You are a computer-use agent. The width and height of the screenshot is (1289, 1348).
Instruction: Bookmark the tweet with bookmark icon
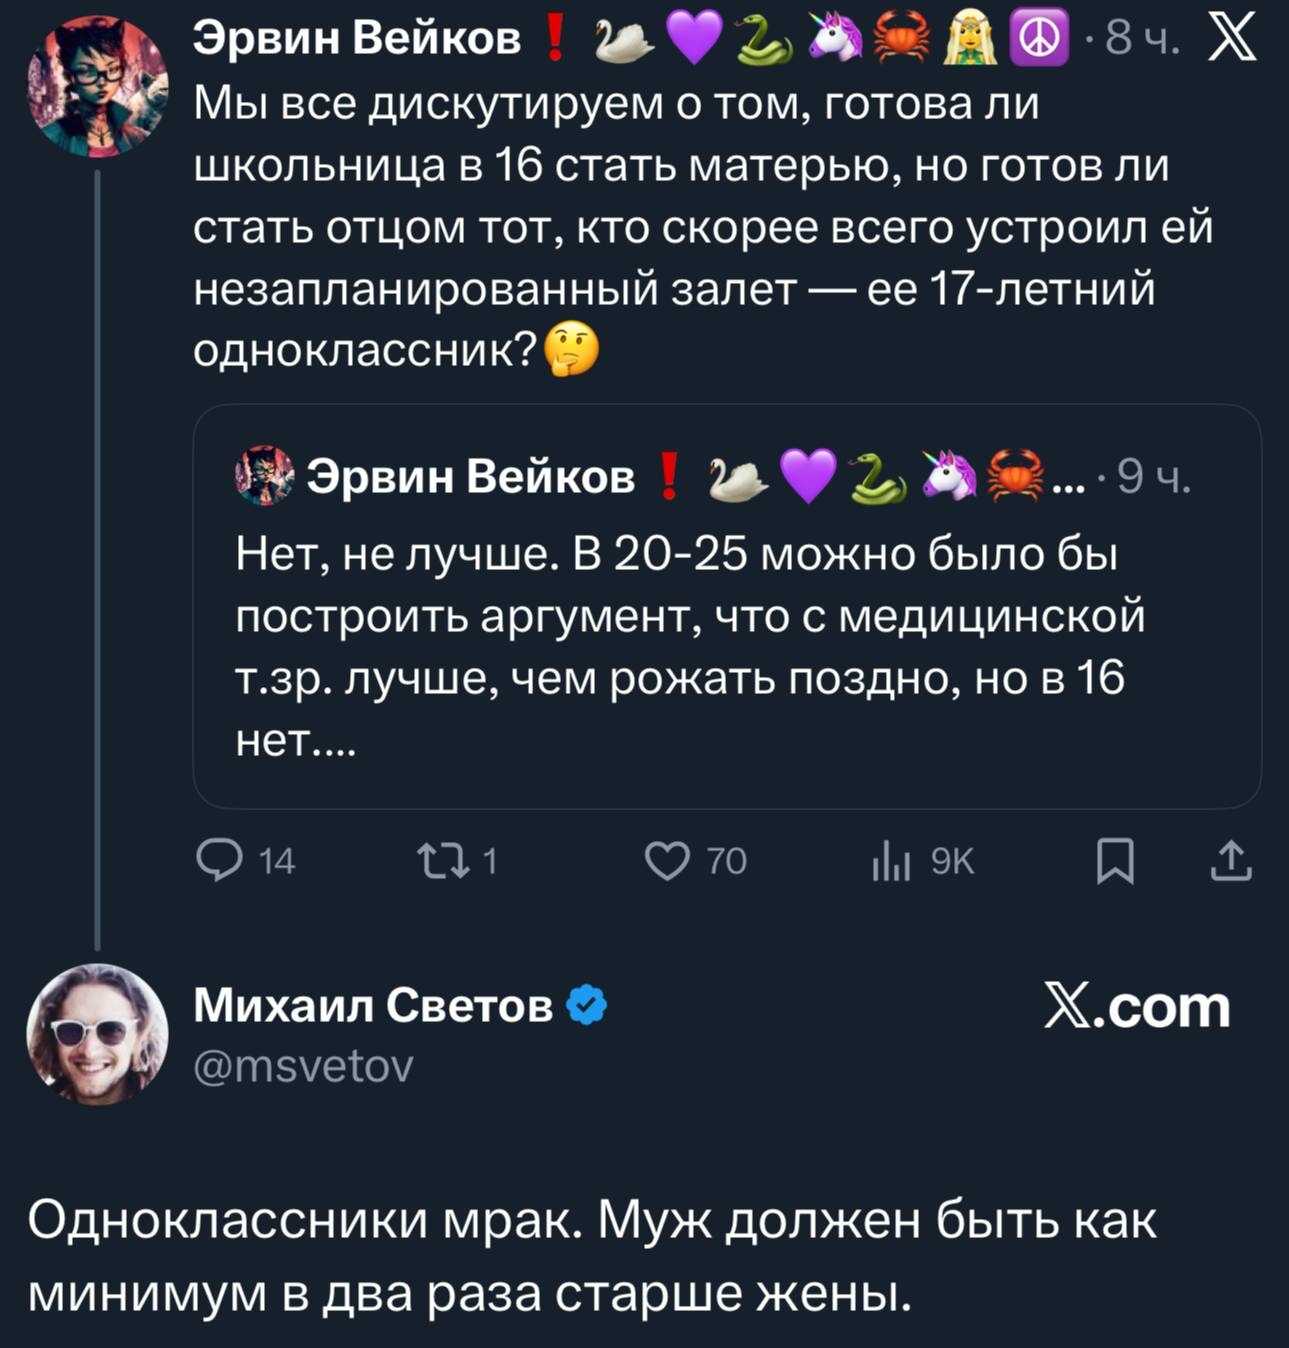point(1115,860)
